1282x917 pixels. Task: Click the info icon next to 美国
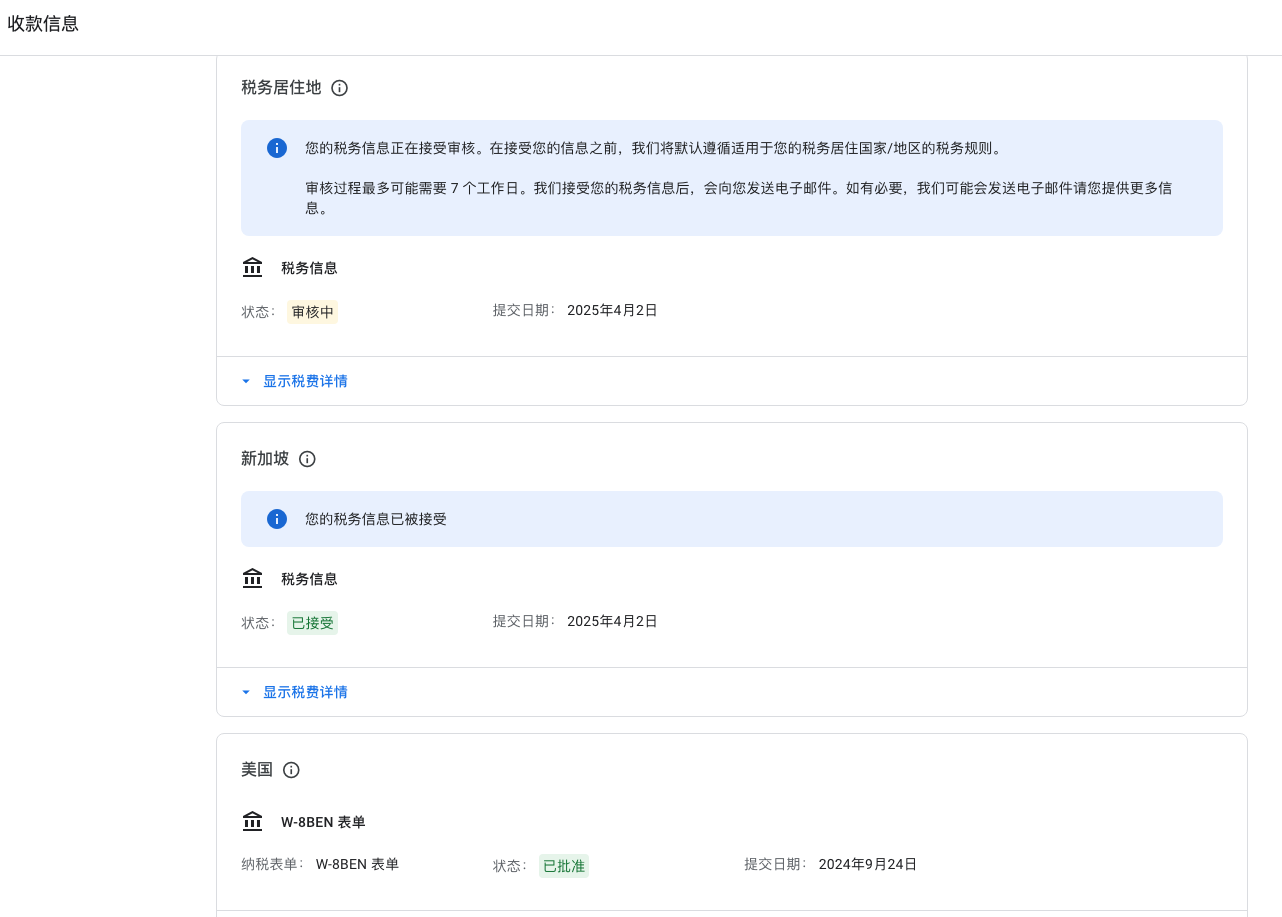pos(291,770)
